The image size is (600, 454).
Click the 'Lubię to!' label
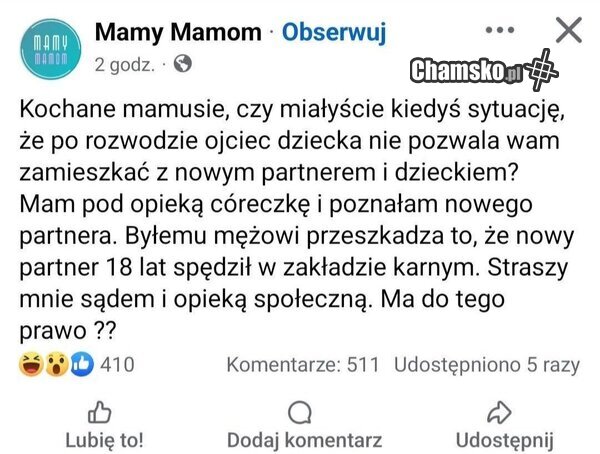104,439
